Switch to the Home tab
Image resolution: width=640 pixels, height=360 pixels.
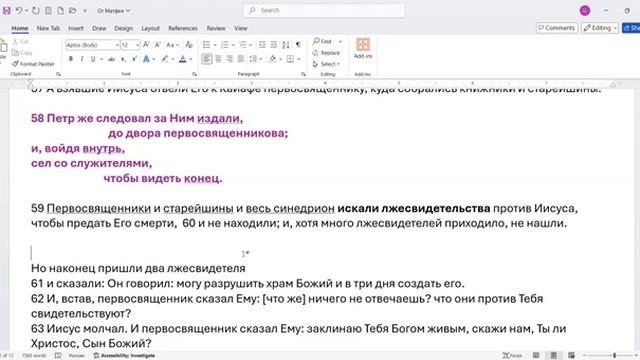tap(20, 28)
